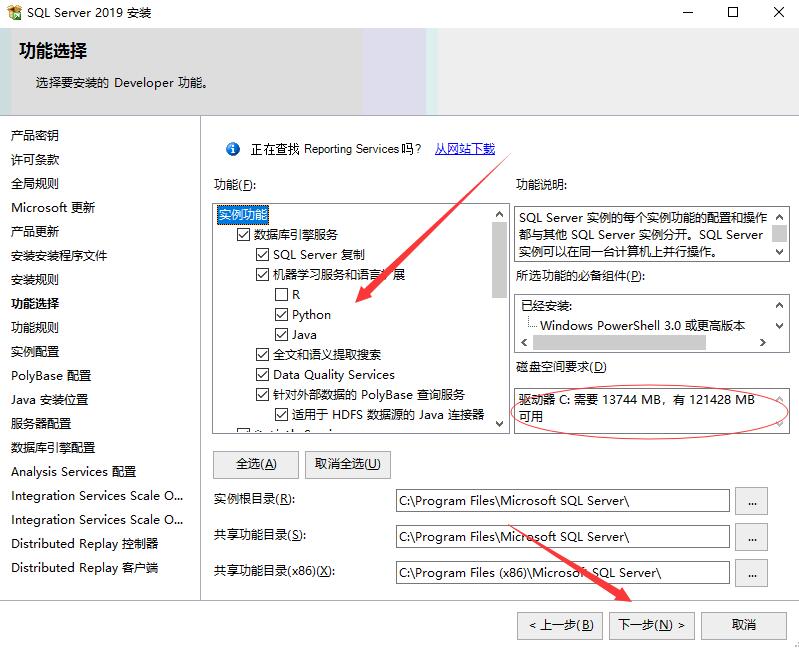The image size is (799, 648).
Task: Close the SQL Server 2019 setup window
Action: click(779, 12)
